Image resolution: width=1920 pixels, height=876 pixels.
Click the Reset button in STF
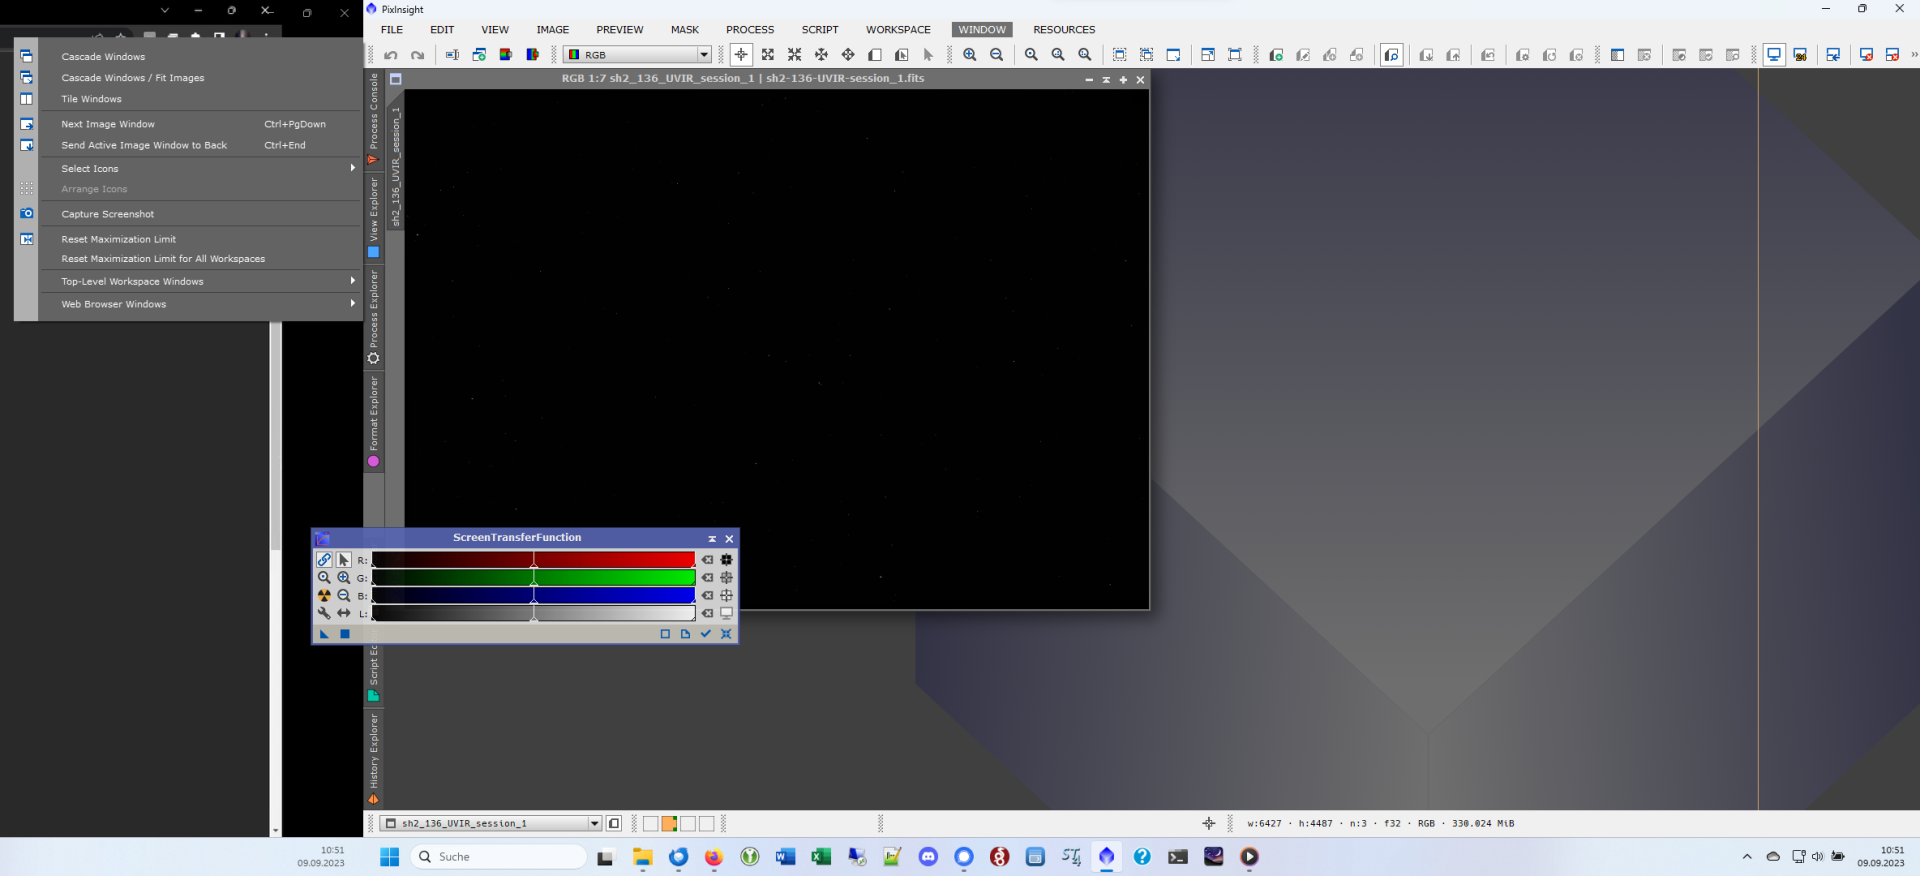click(727, 634)
